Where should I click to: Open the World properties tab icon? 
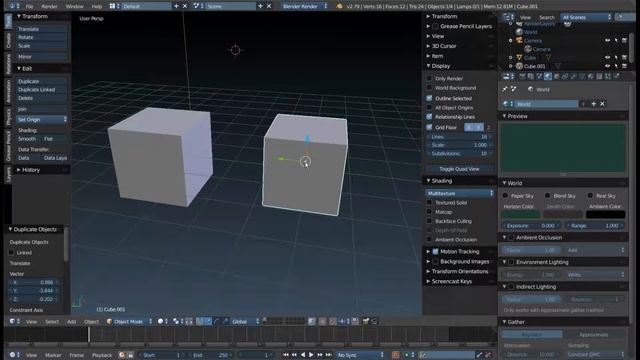548,77
